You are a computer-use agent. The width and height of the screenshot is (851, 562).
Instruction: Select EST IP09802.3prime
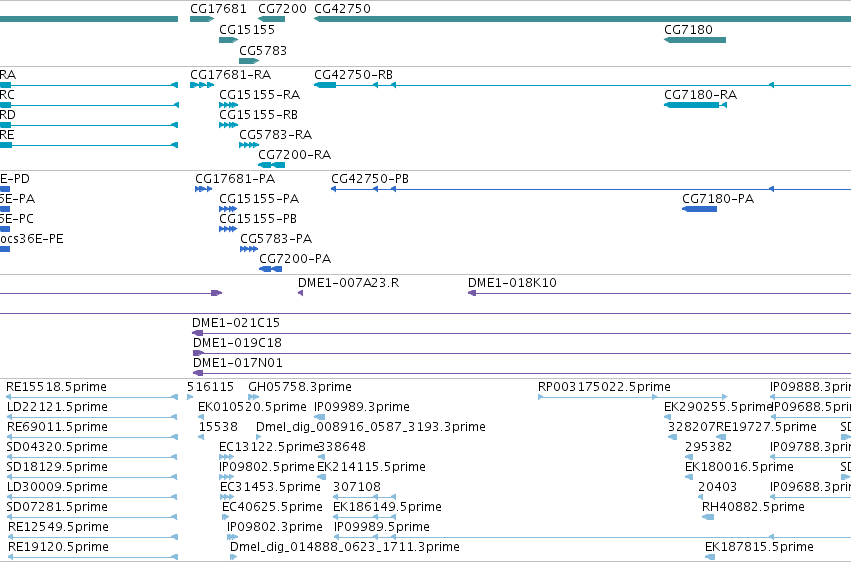pyautogui.click(x=275, y=527)
